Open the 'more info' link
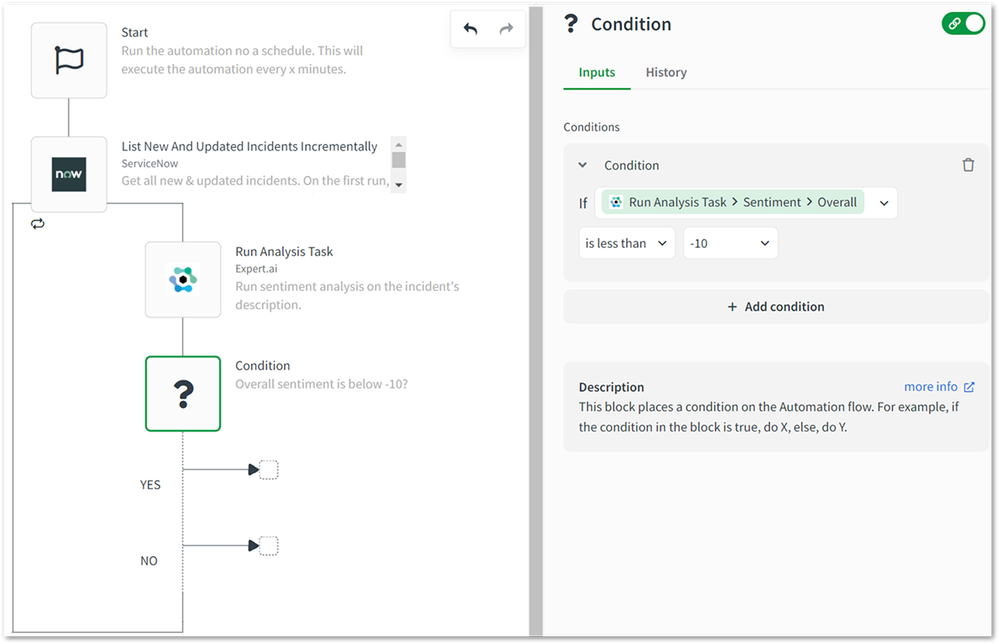 [x=938, y=386]
